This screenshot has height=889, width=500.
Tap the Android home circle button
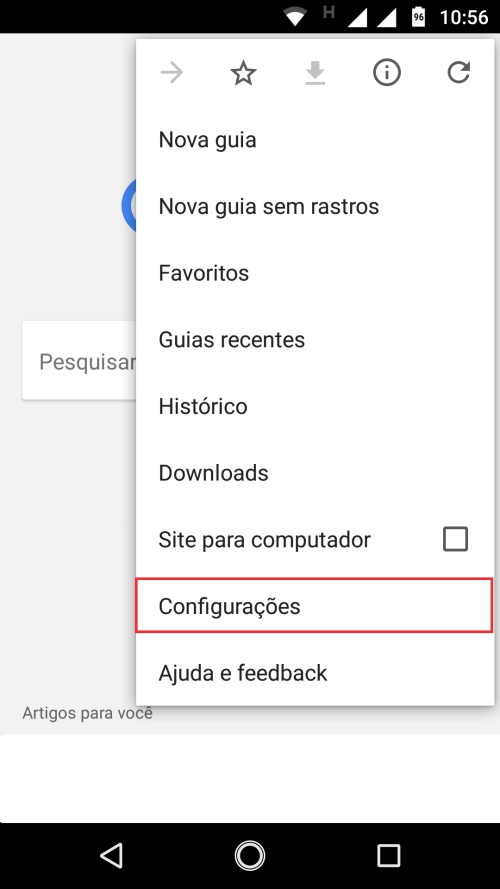pyautogui.click(x=250, y=855)
